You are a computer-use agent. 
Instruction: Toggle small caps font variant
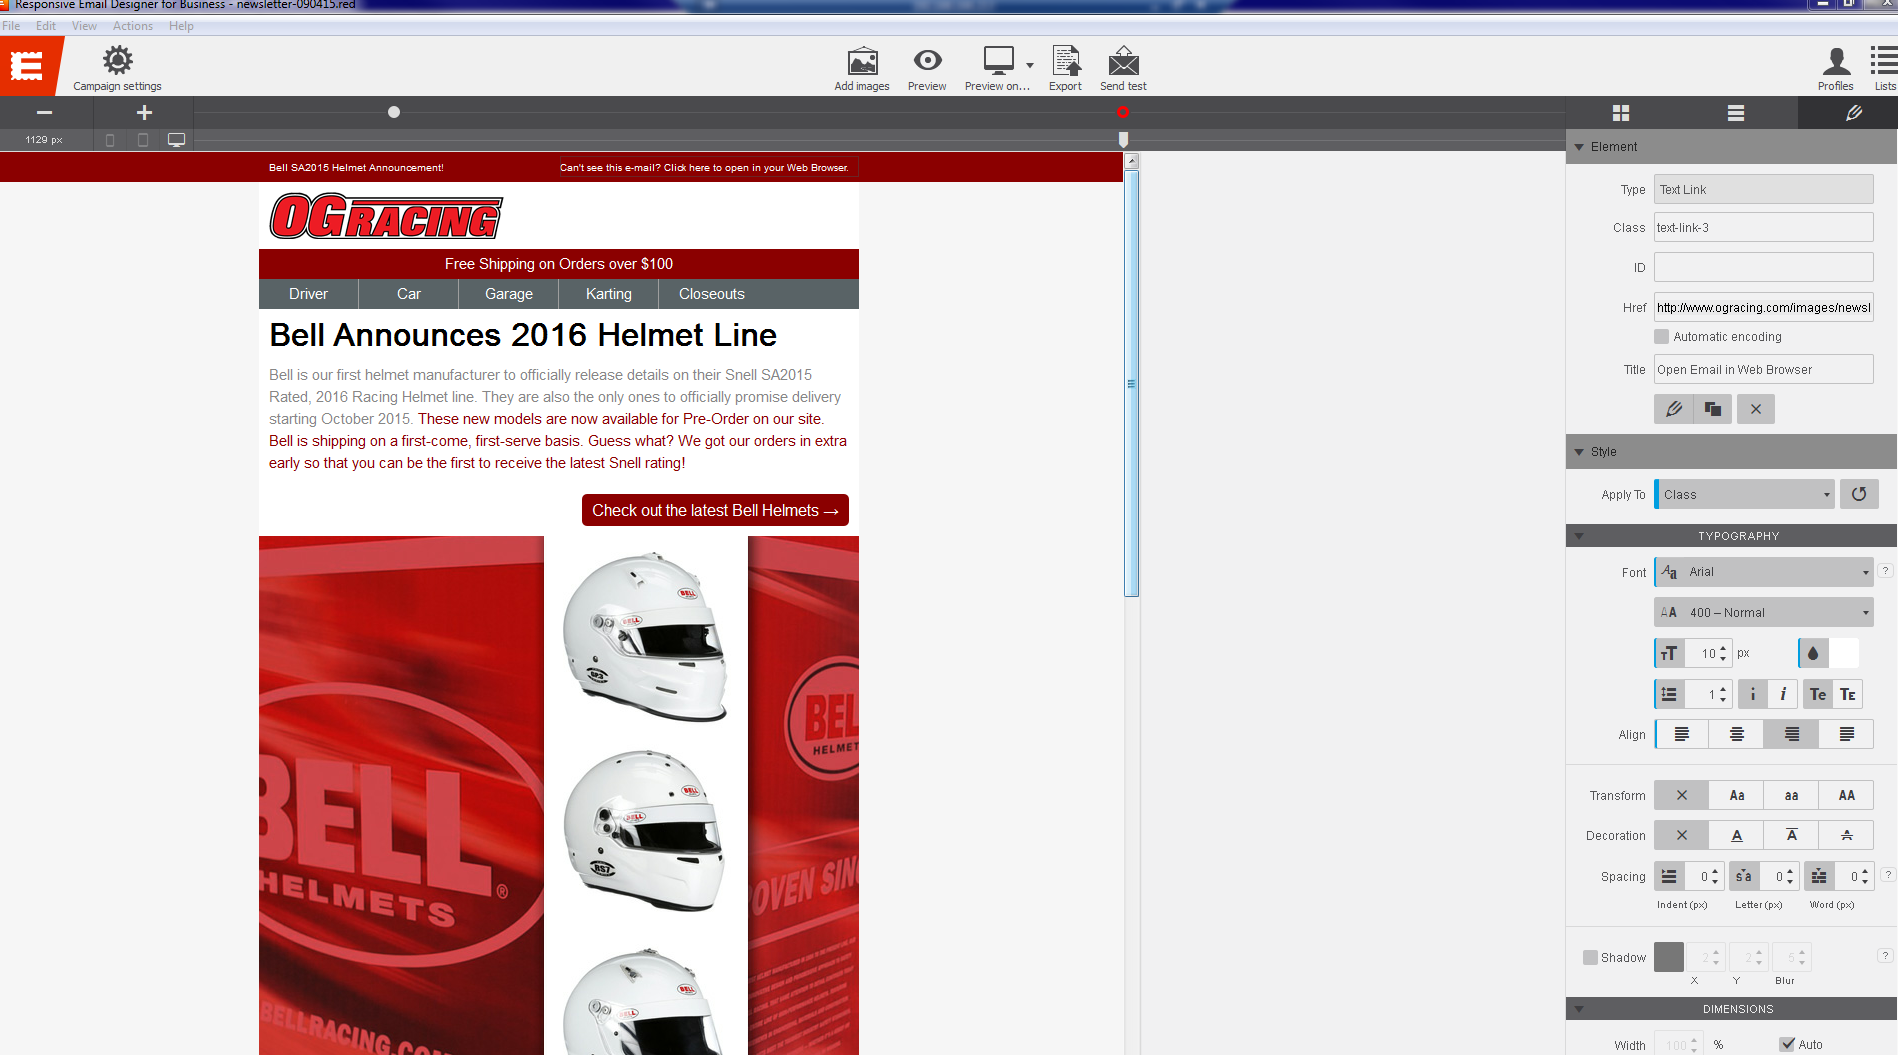coord(1848,694)
